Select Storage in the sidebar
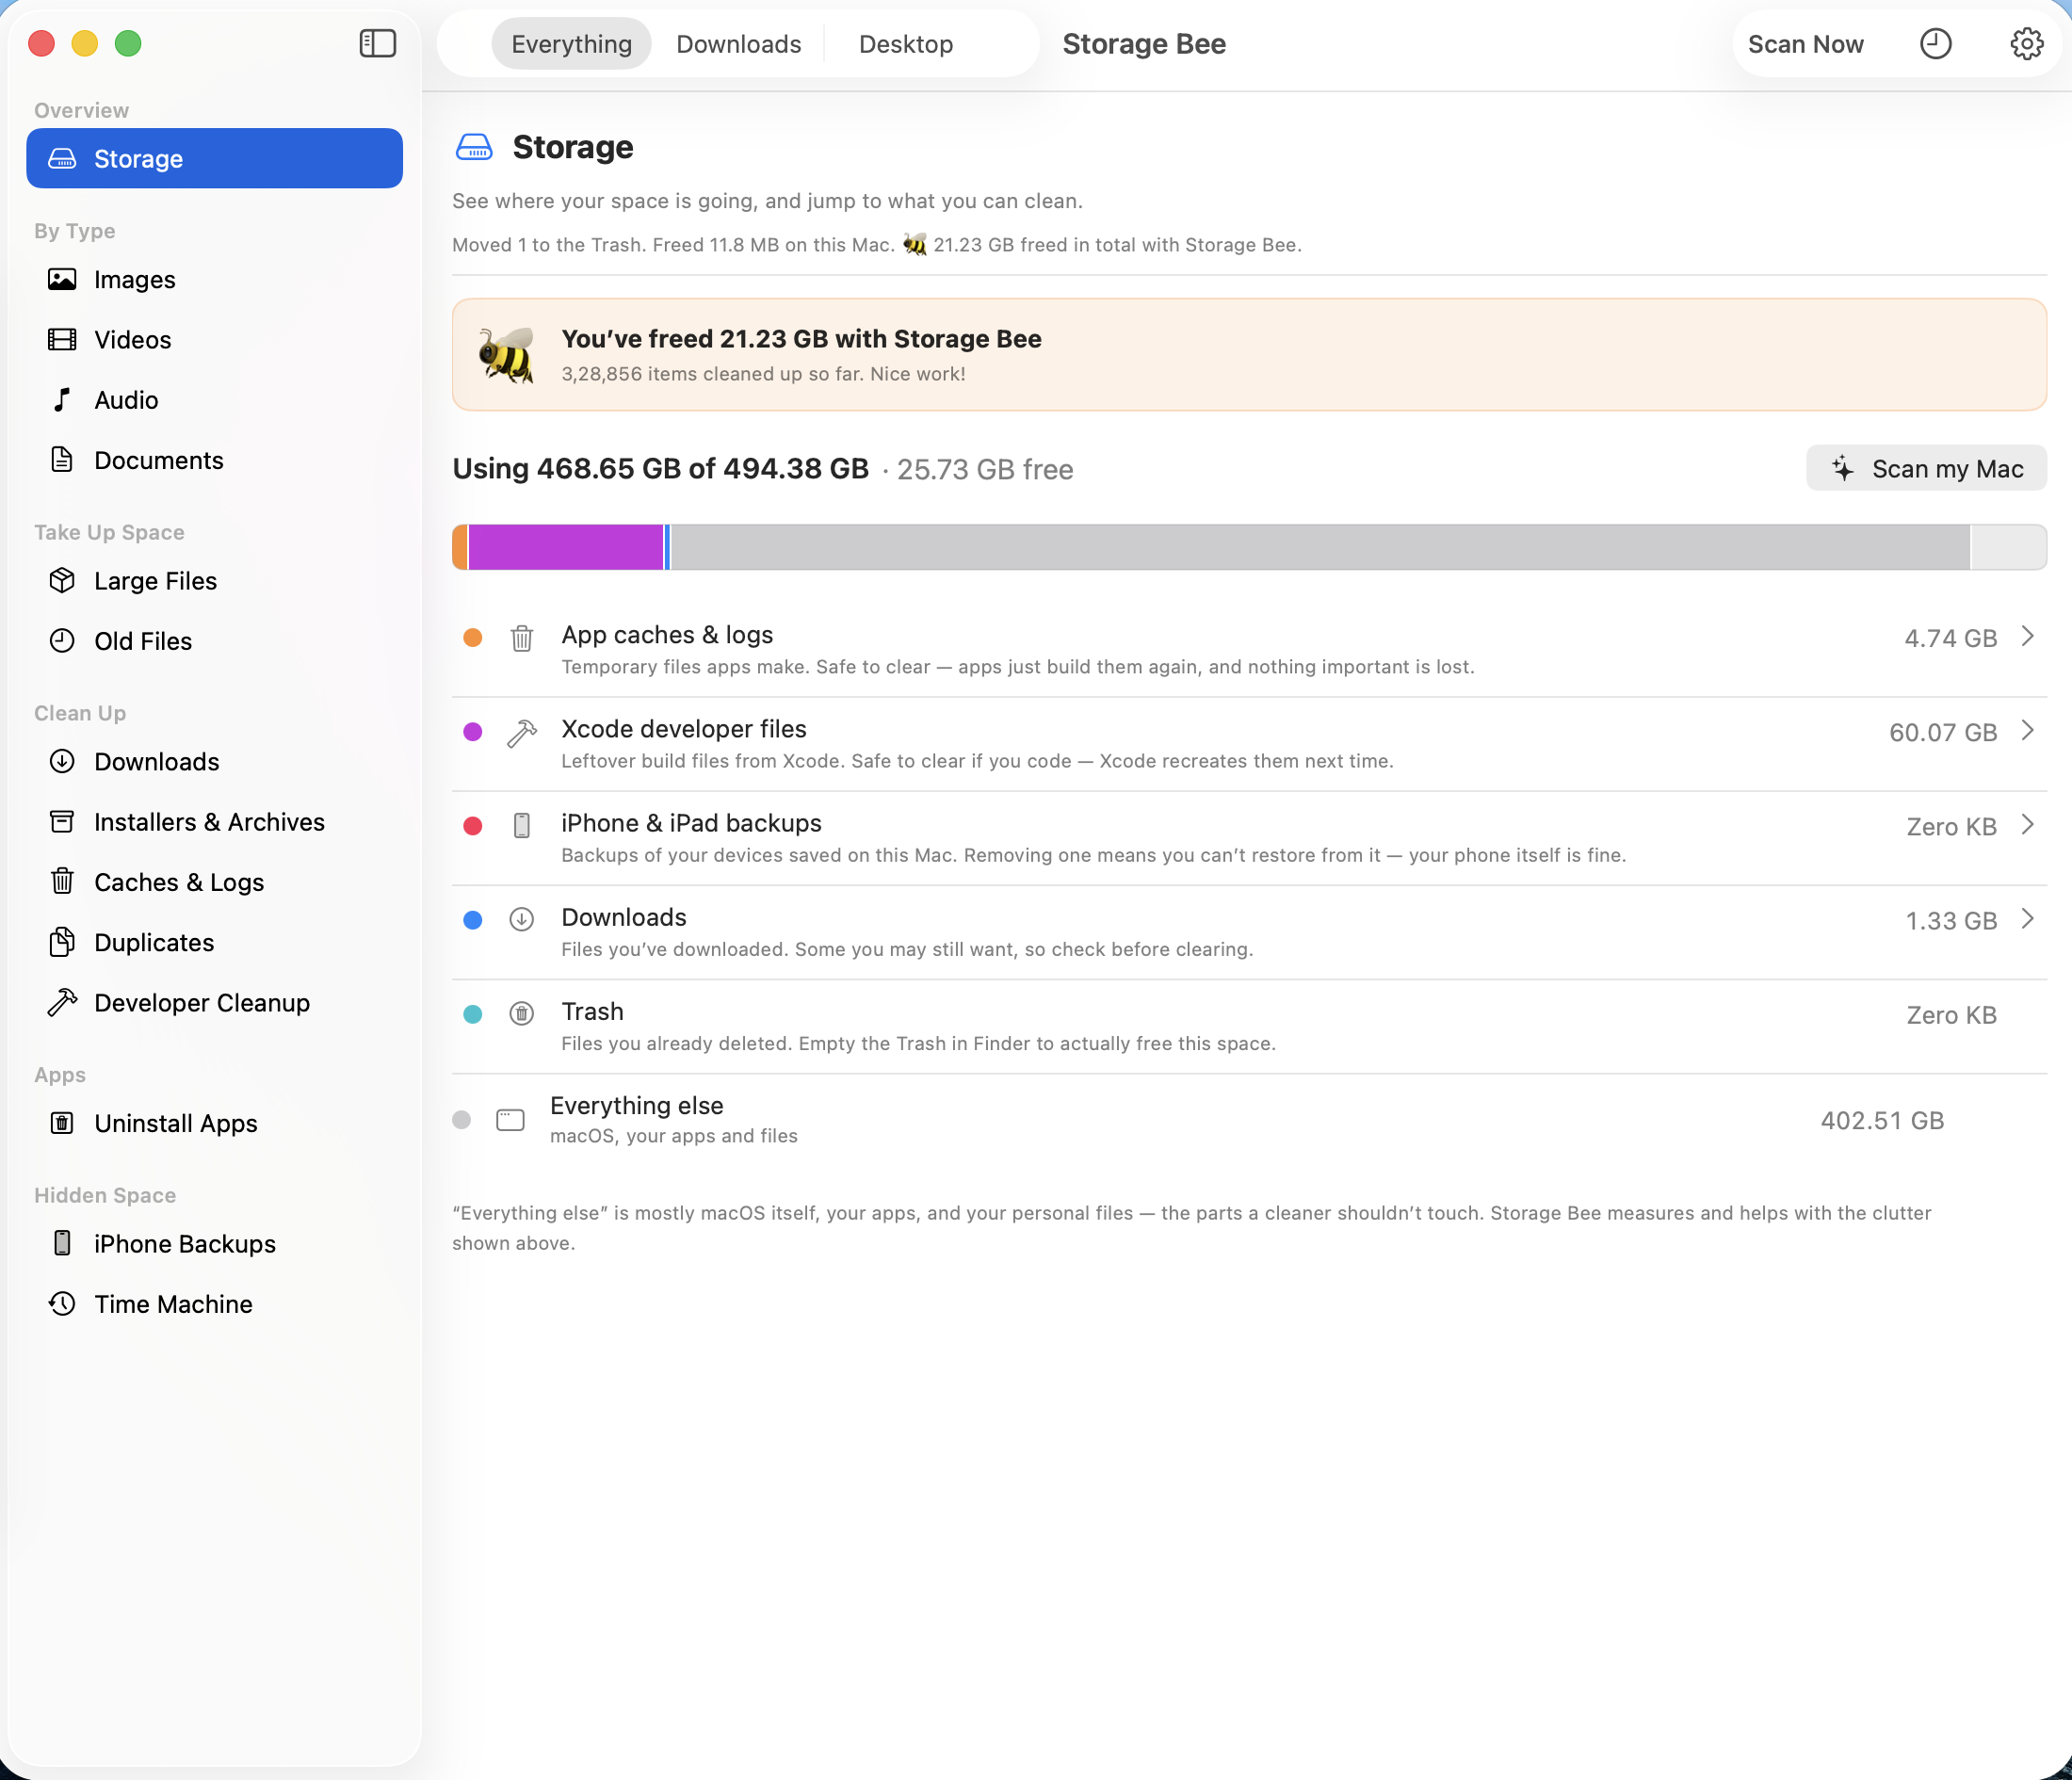 tap(214, 158)
